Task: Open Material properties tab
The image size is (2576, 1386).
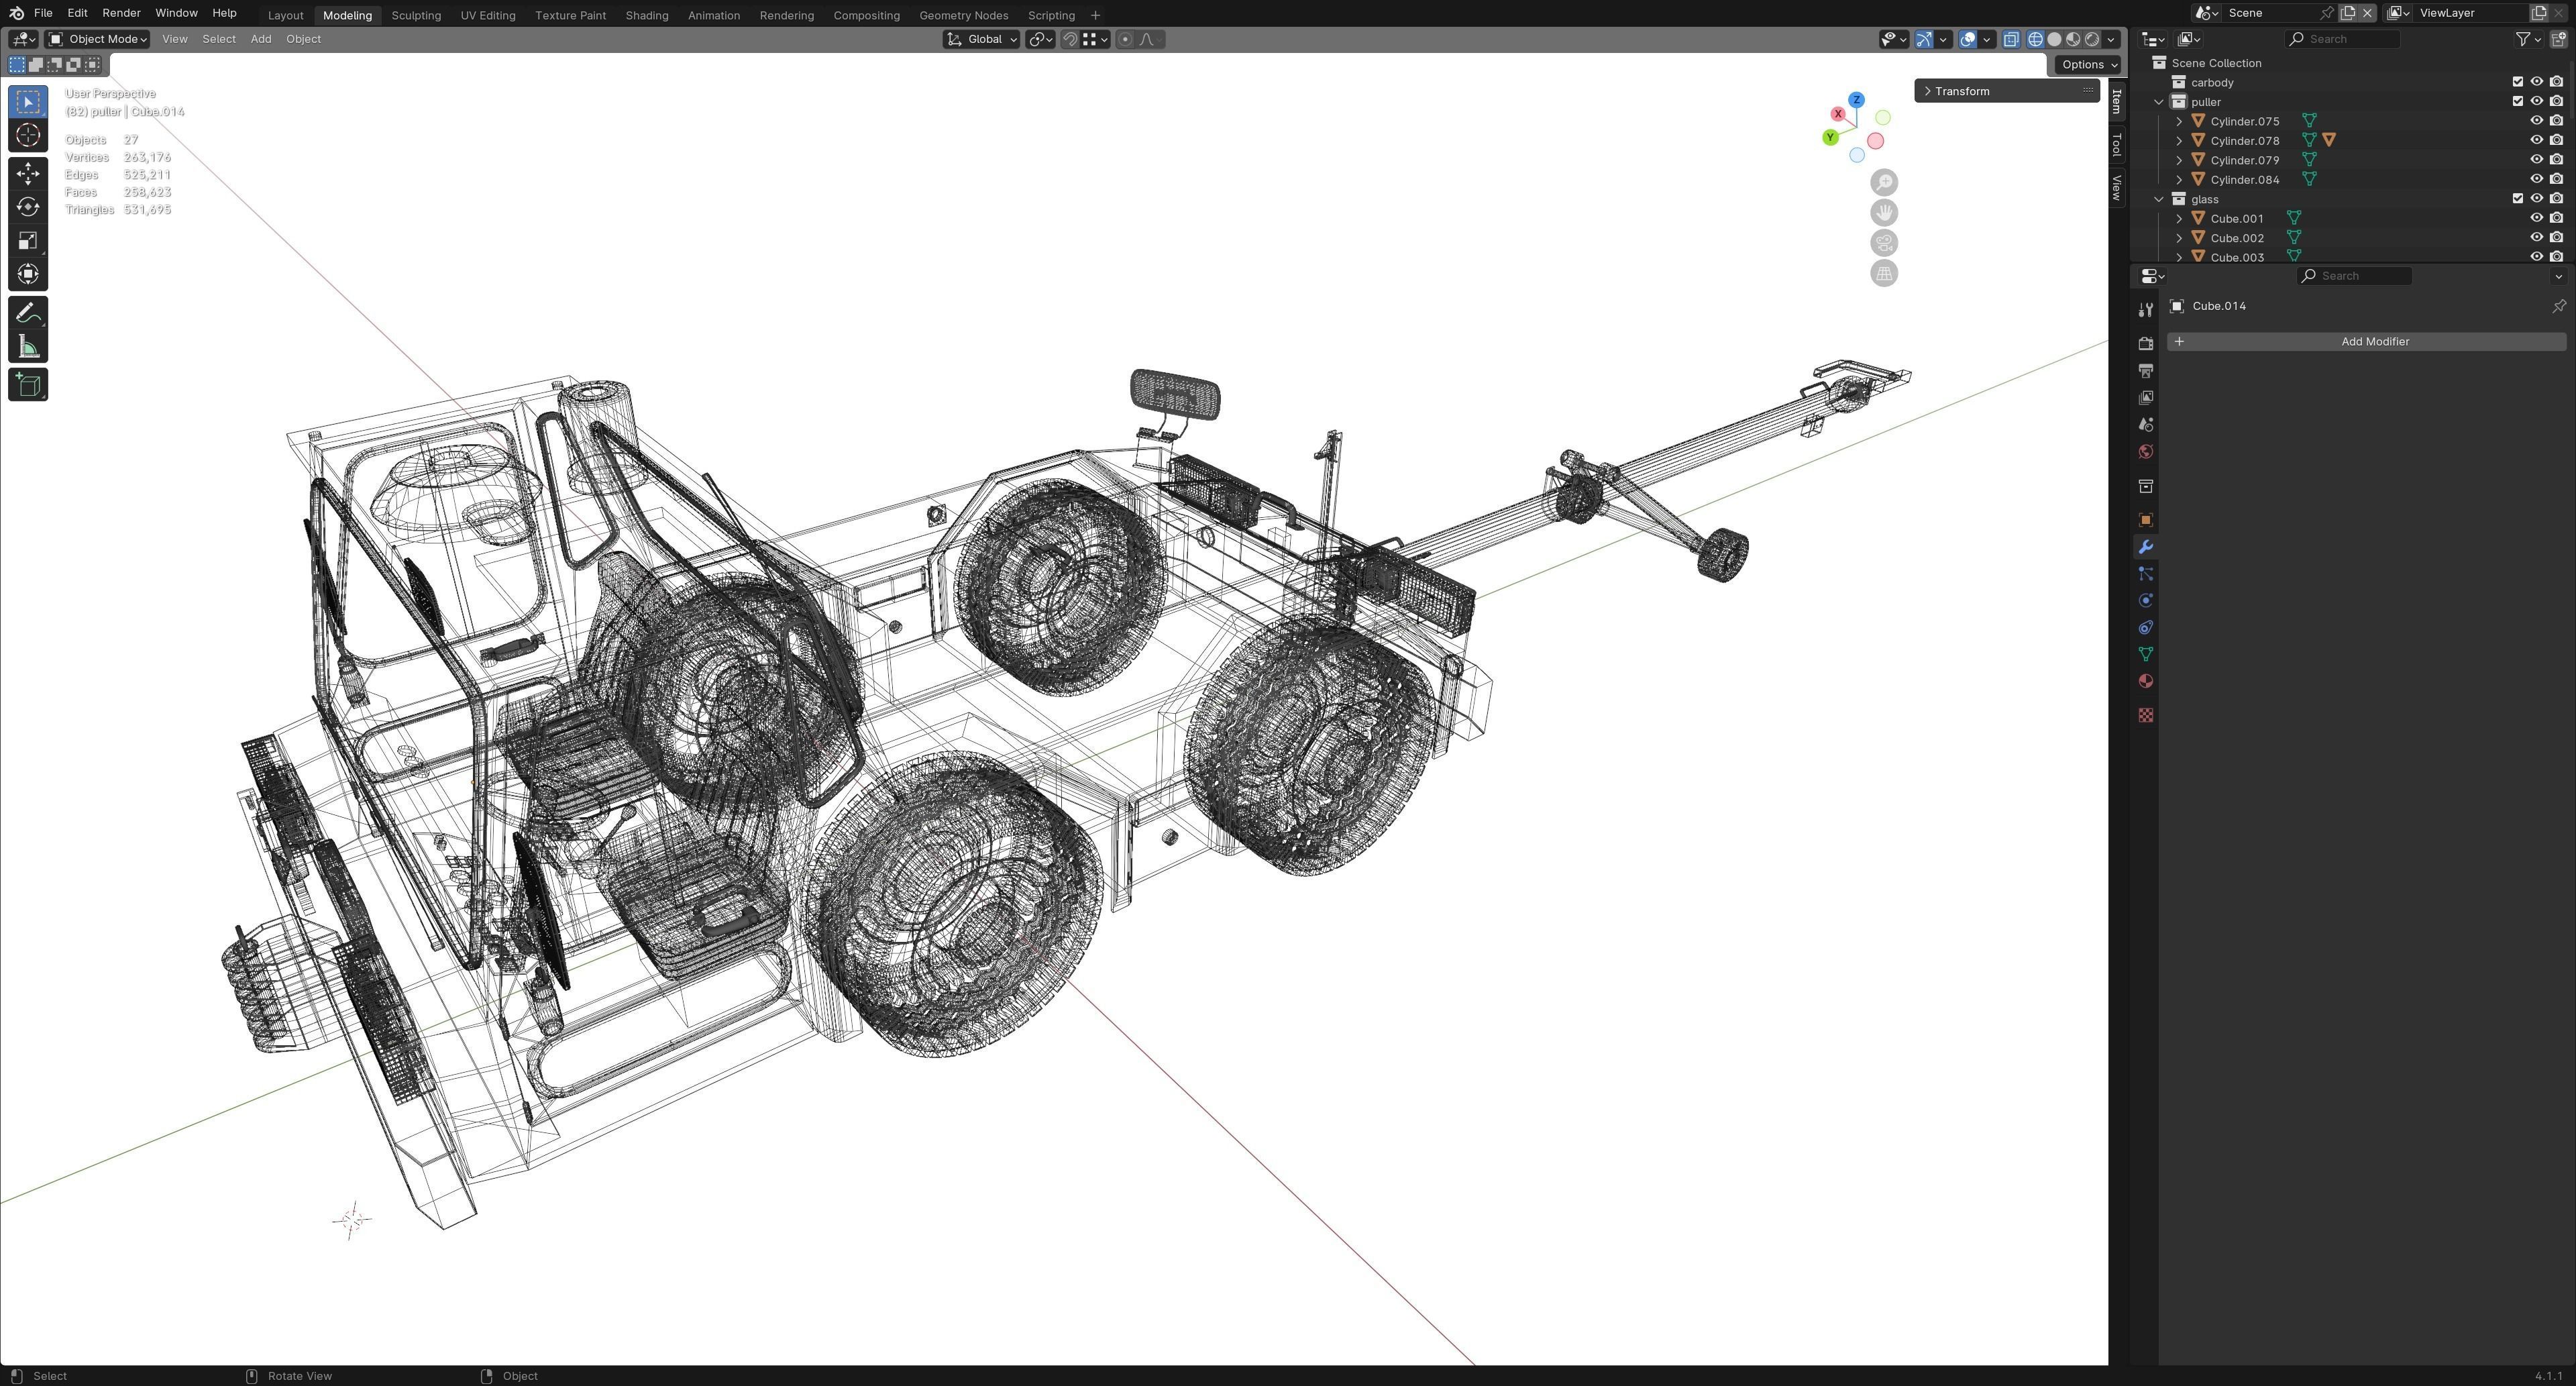Action: 2145,681
